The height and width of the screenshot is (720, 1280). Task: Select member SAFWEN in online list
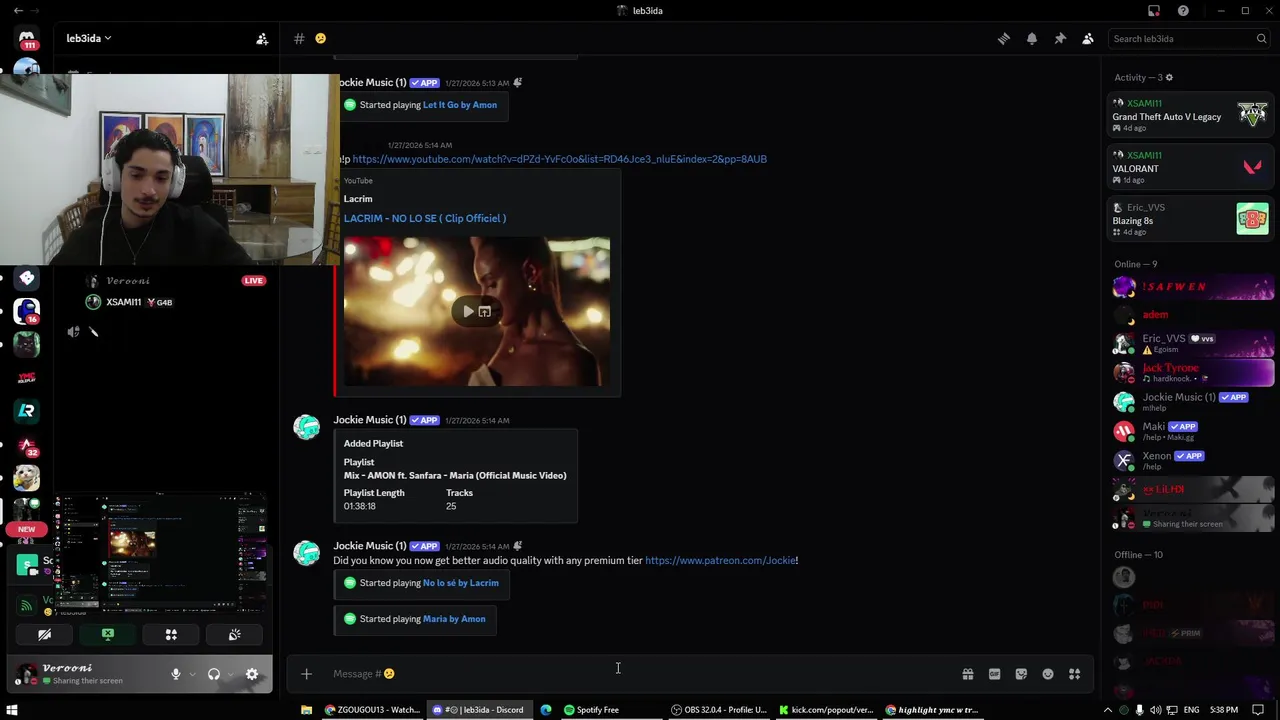(1192, 287)
